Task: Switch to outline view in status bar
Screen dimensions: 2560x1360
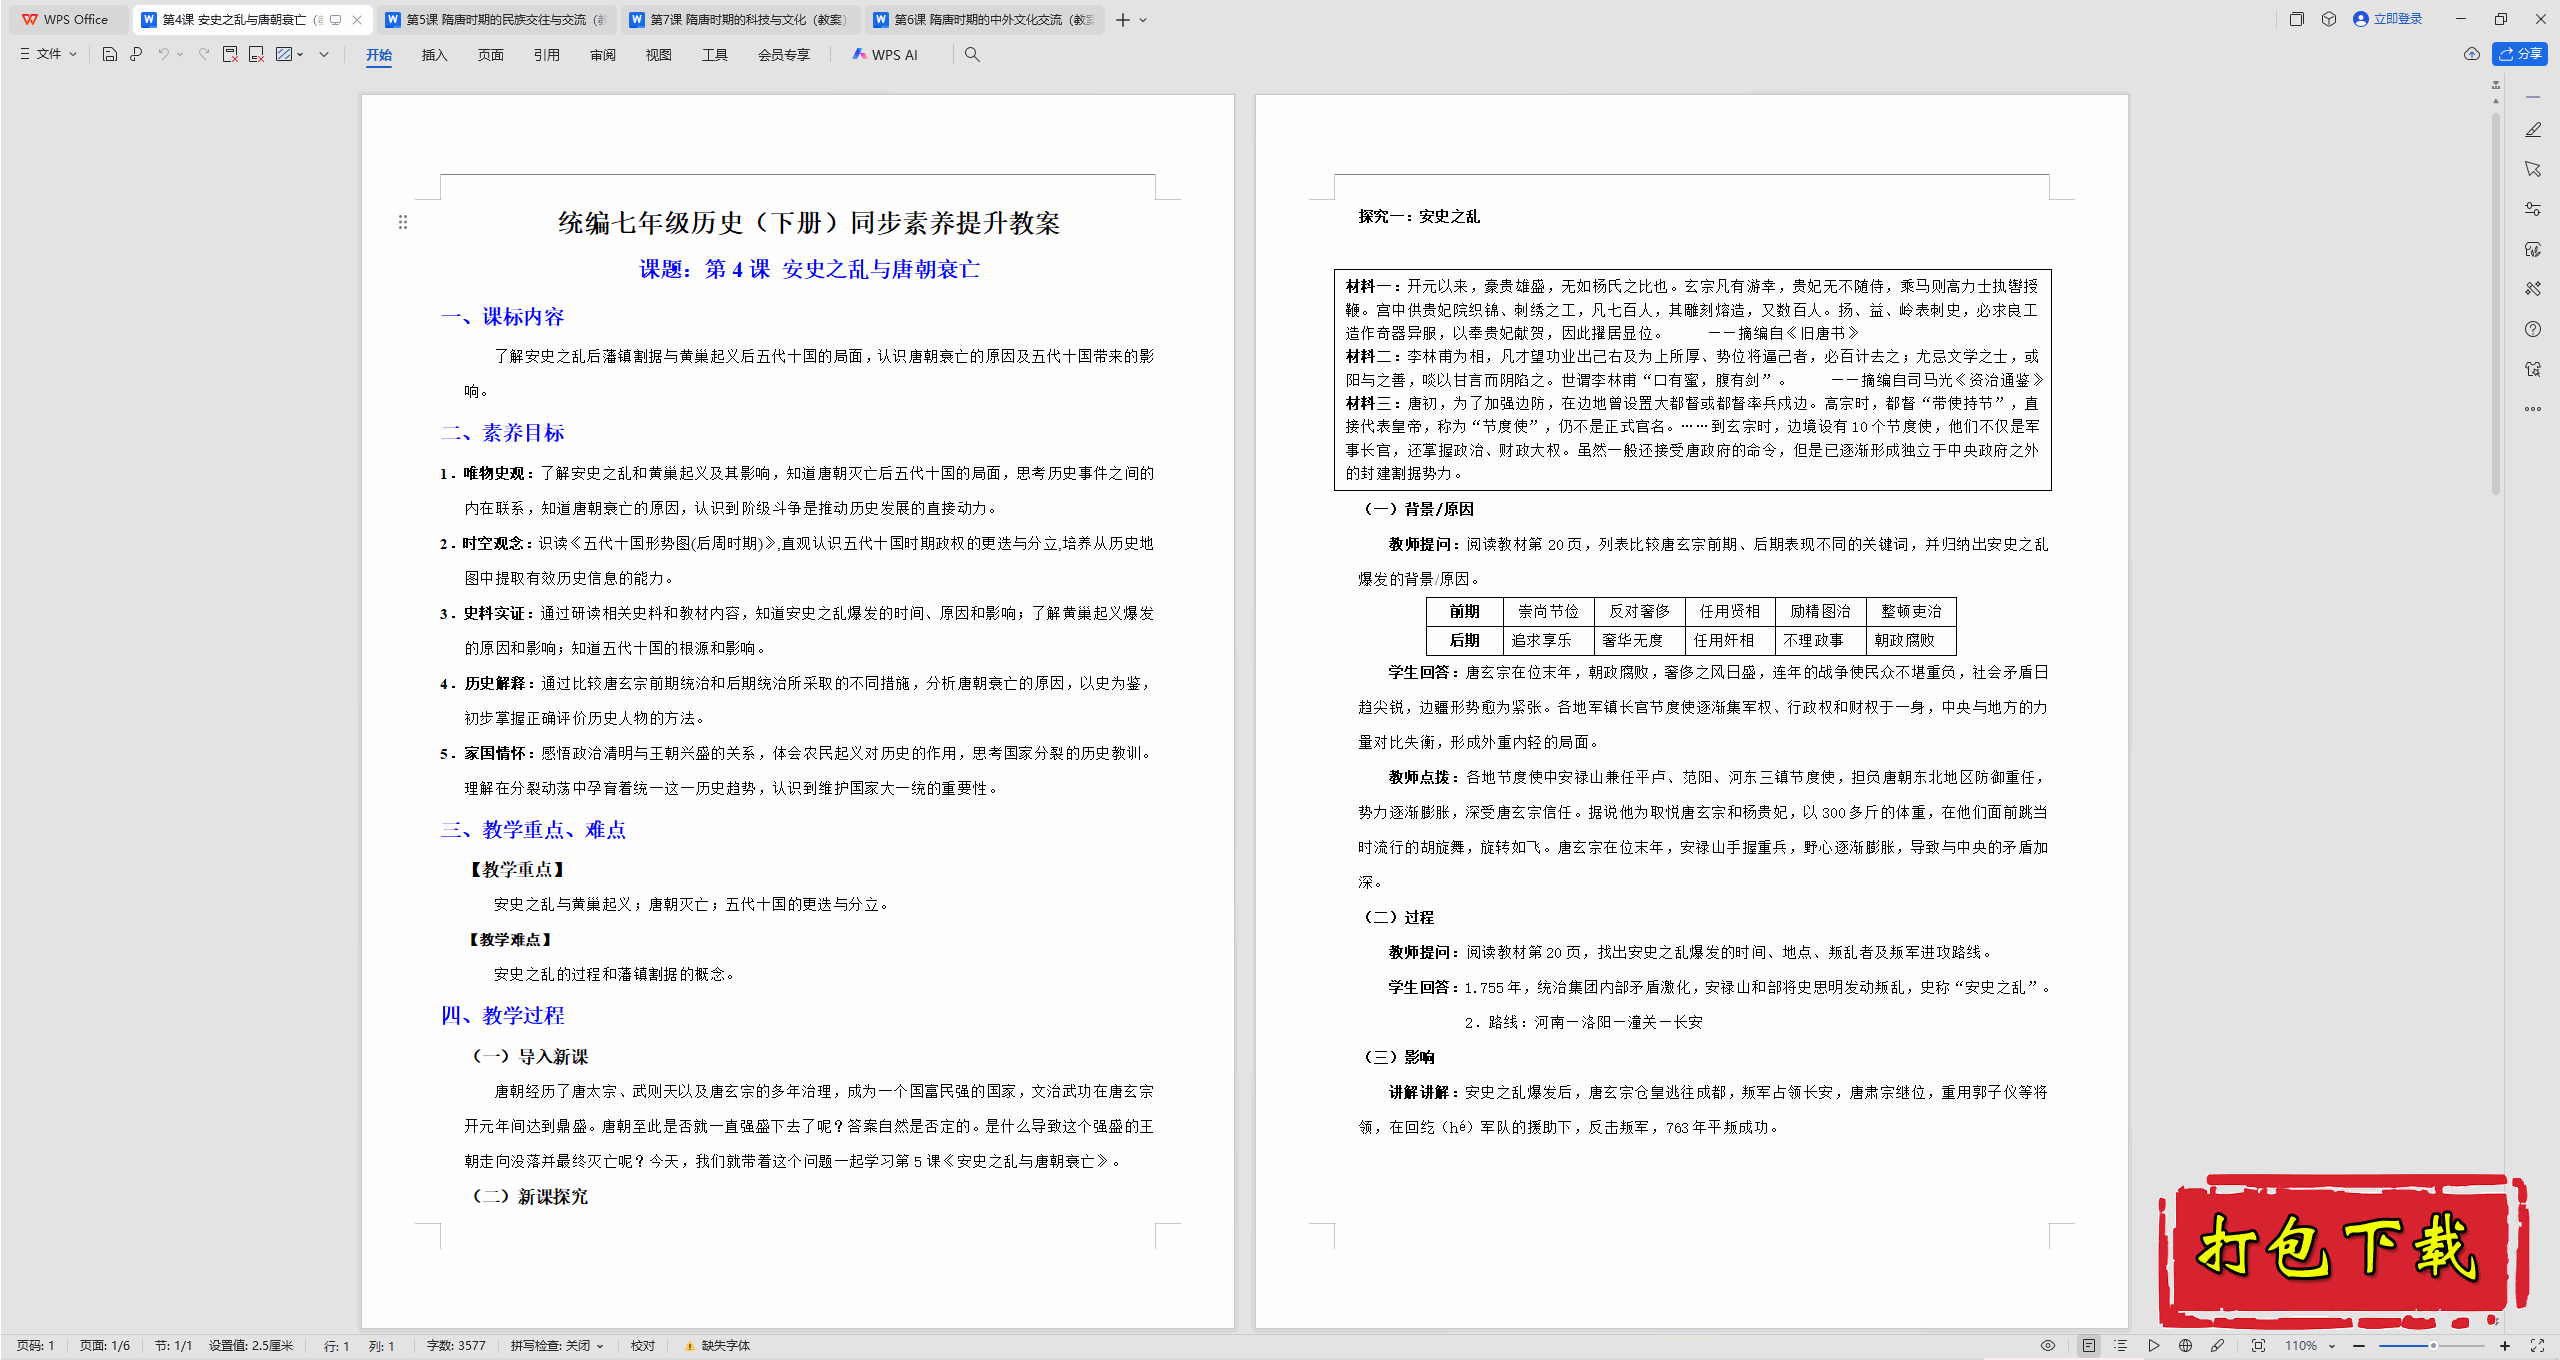Action: click(2121, 1346)
